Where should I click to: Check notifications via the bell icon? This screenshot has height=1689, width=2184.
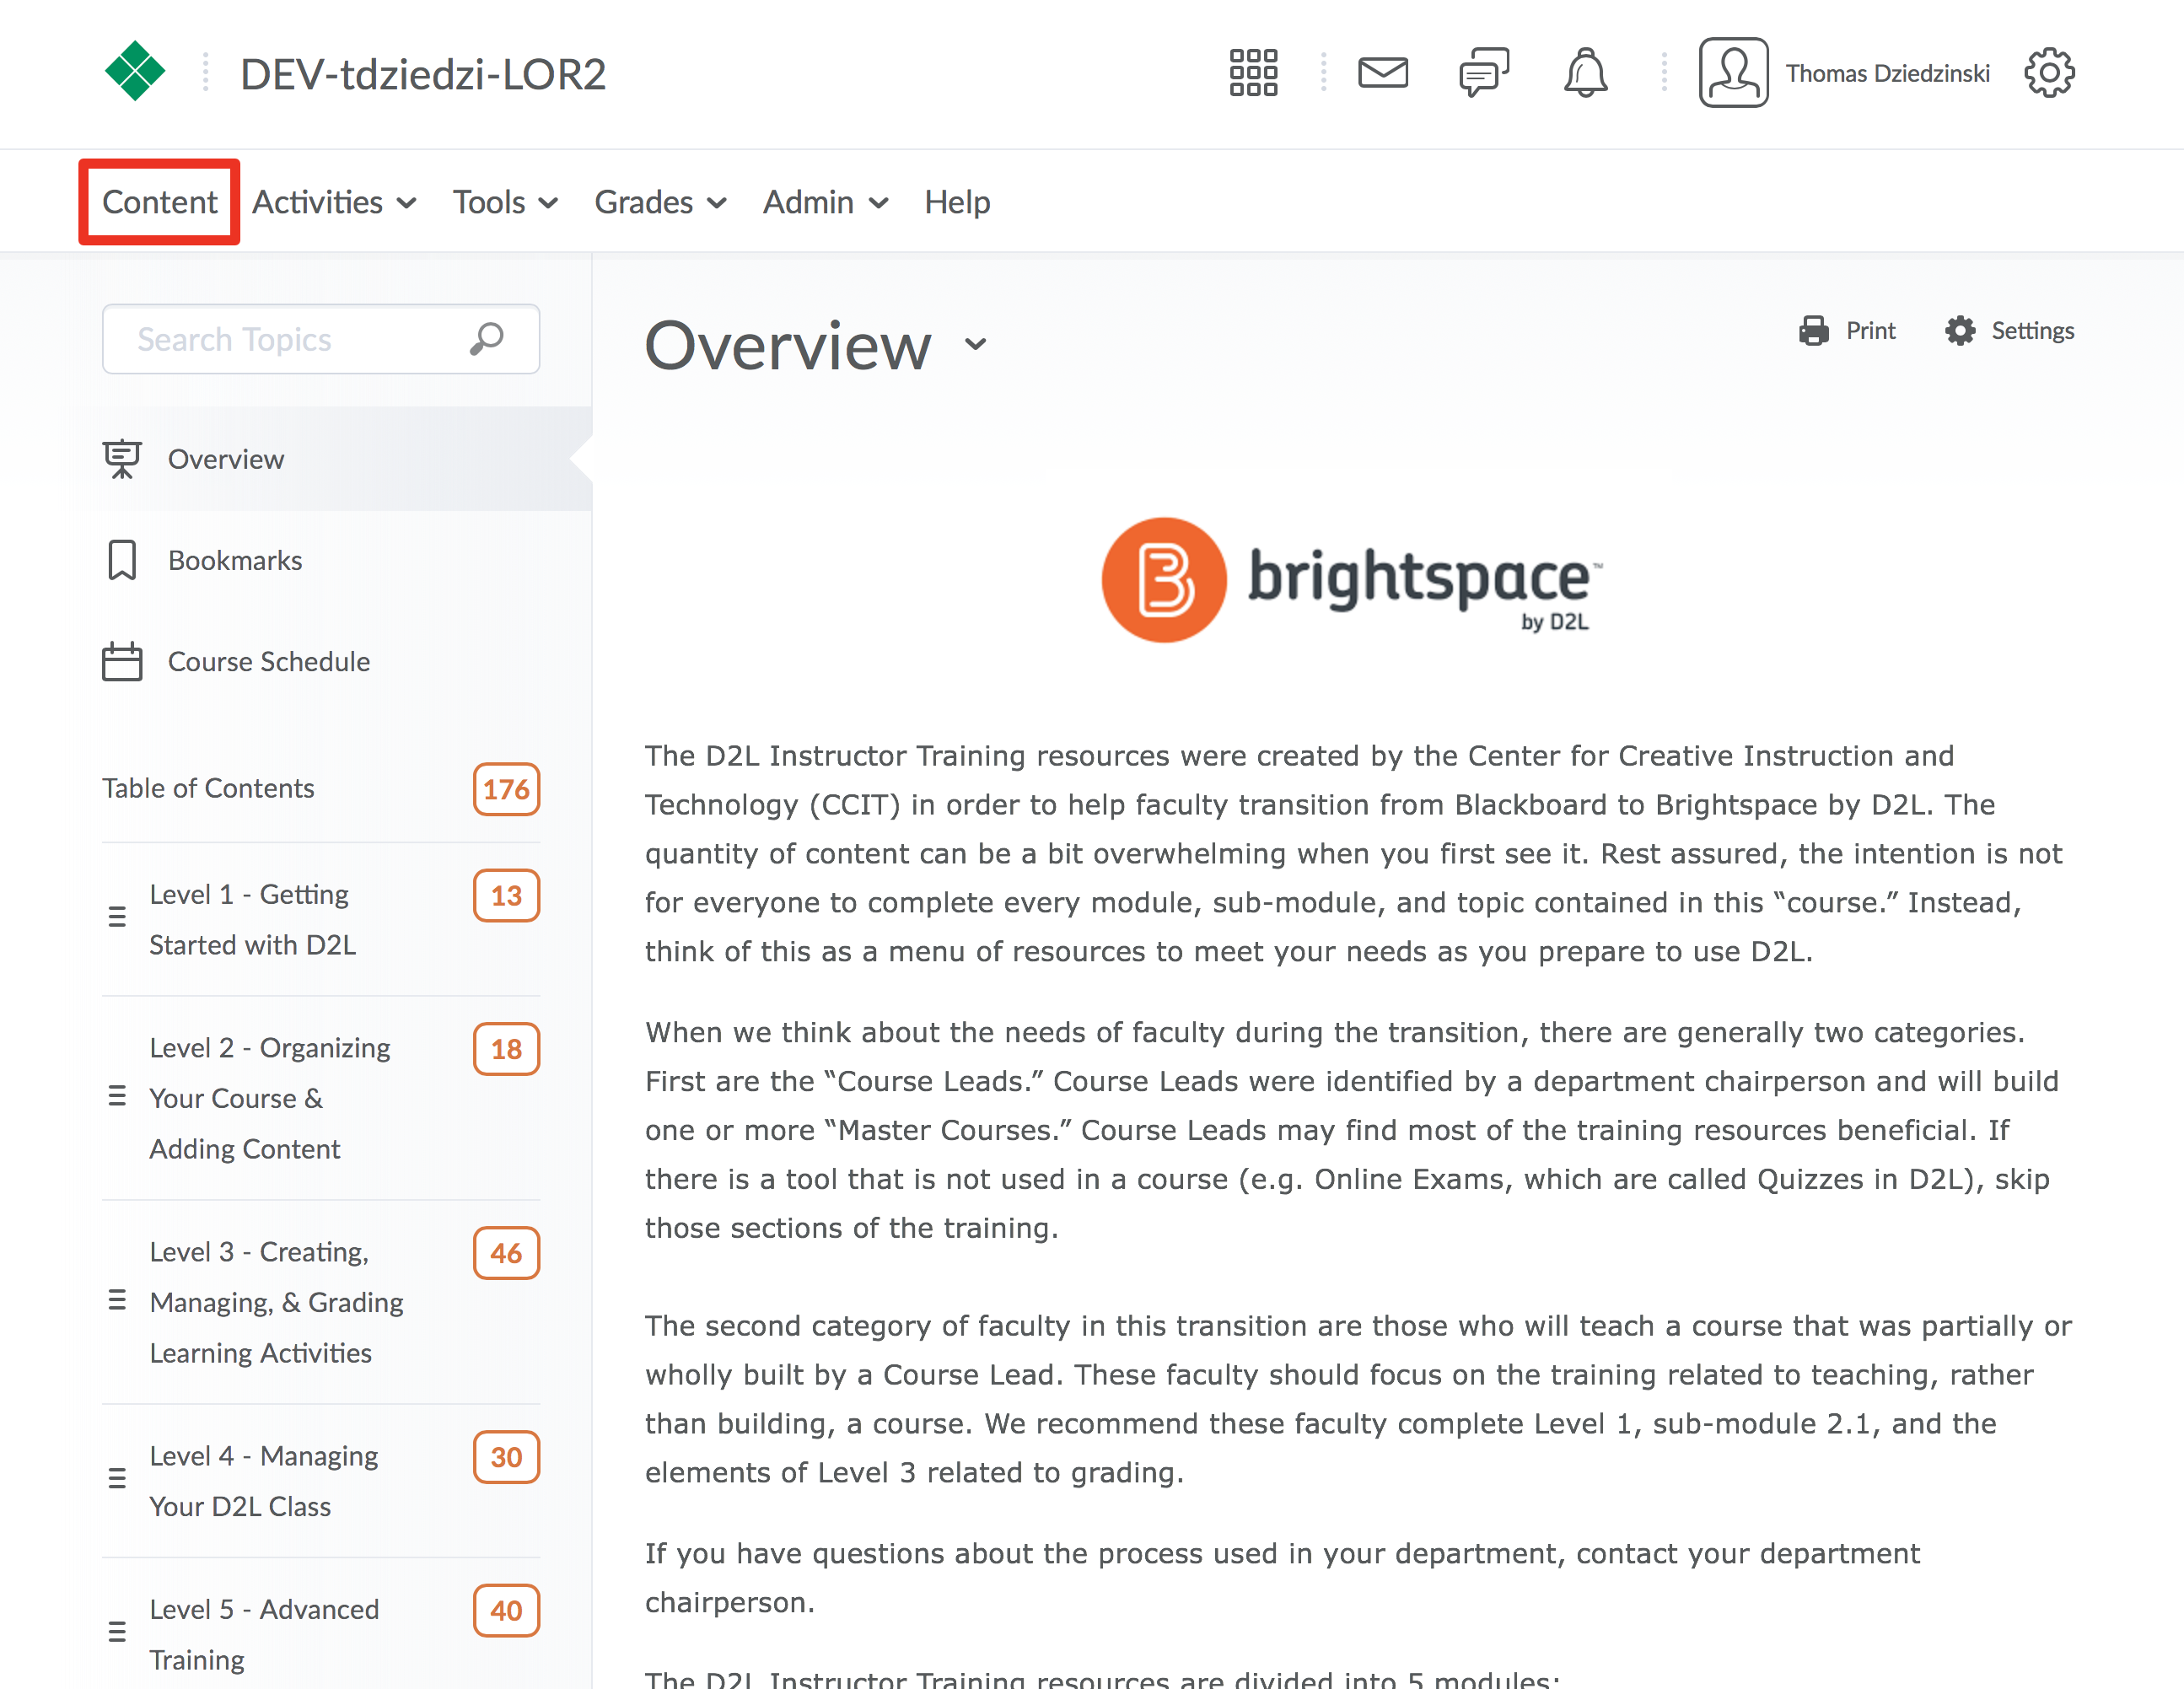[1586, 71]
